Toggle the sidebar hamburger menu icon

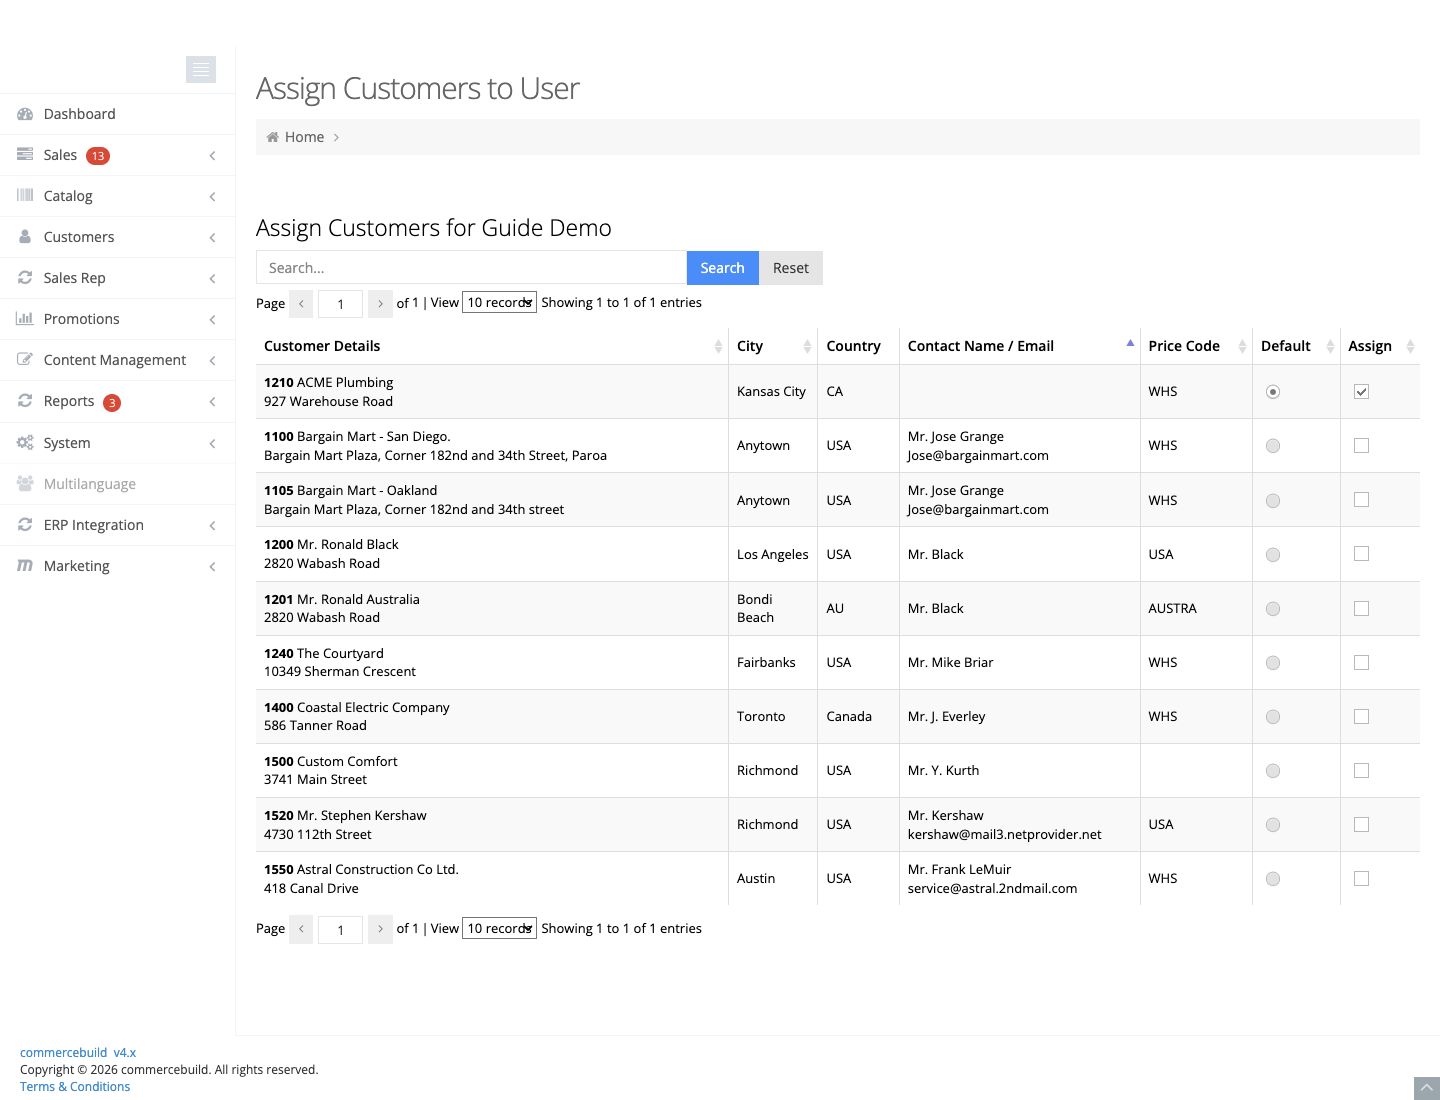click(201, 69)
